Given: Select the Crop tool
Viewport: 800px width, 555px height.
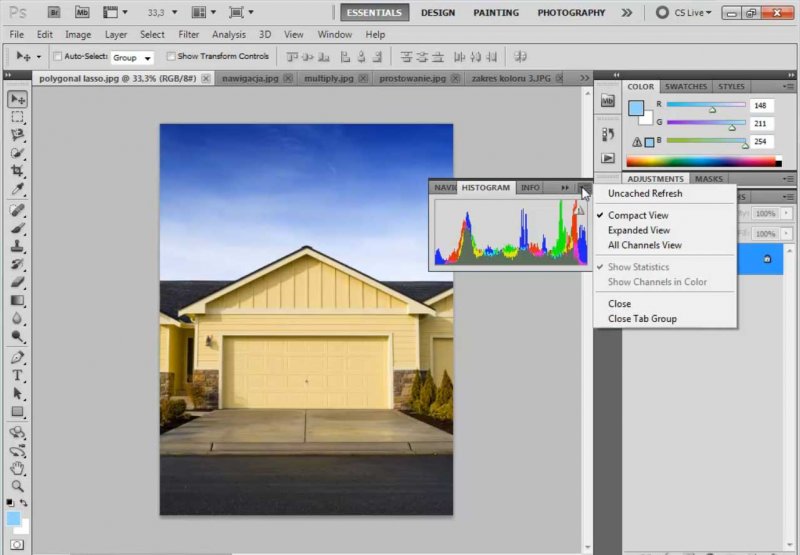Looking at the screenshot, I should pos(18,171).
